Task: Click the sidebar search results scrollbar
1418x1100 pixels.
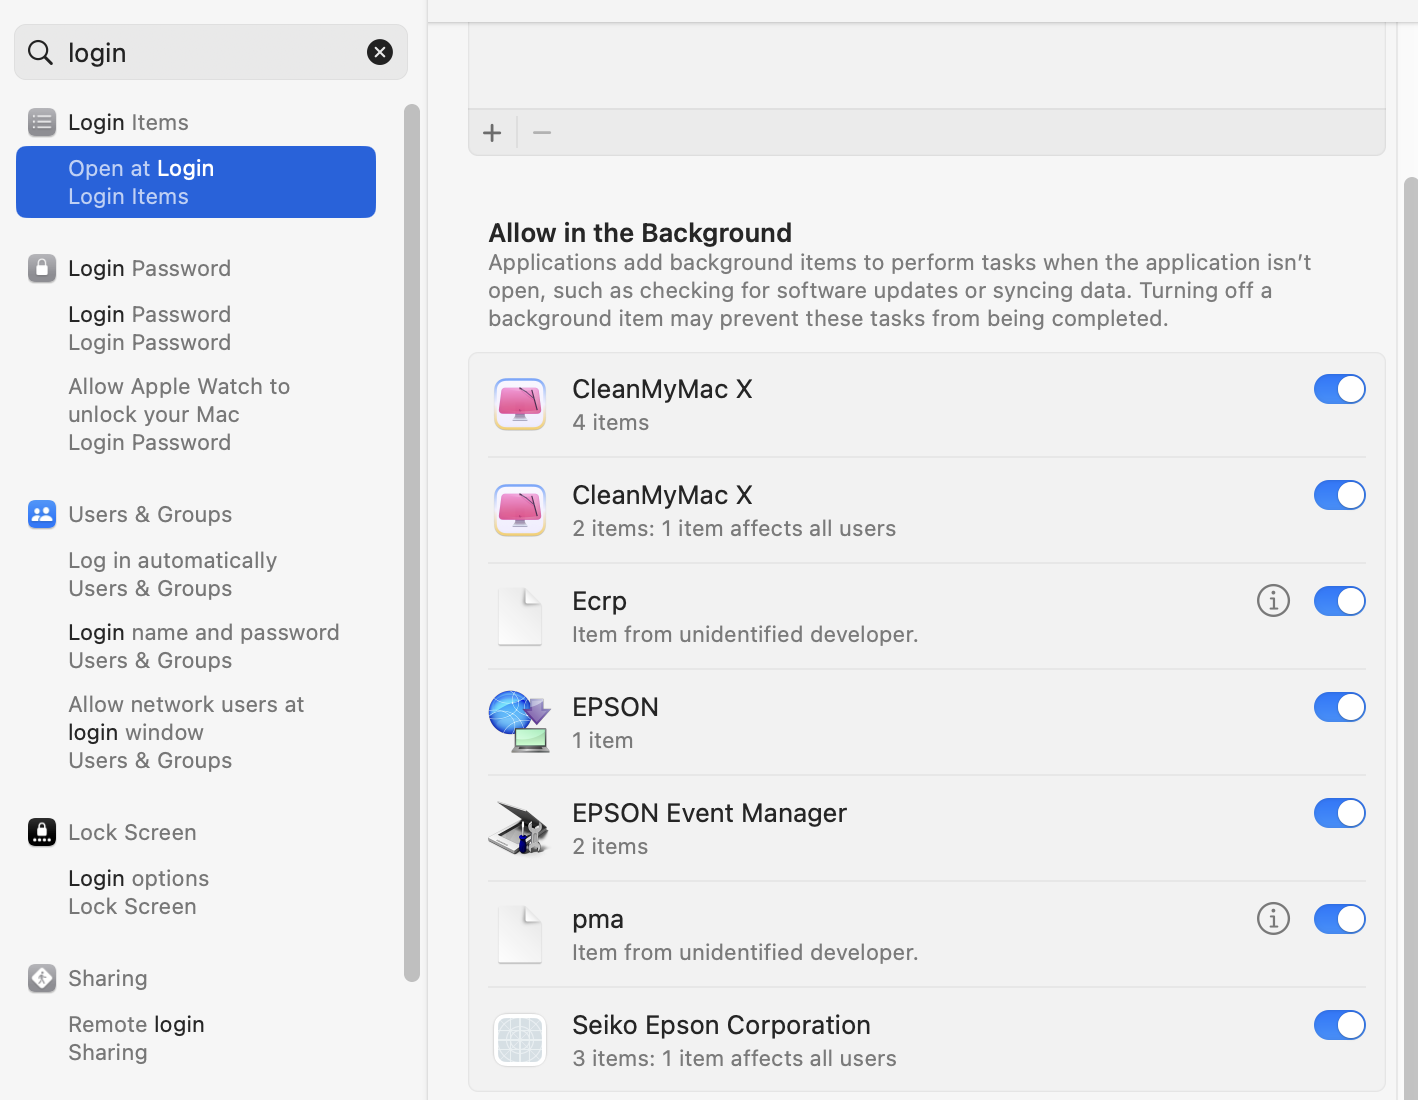Action: pyautogui.click(x=412, y=543)
